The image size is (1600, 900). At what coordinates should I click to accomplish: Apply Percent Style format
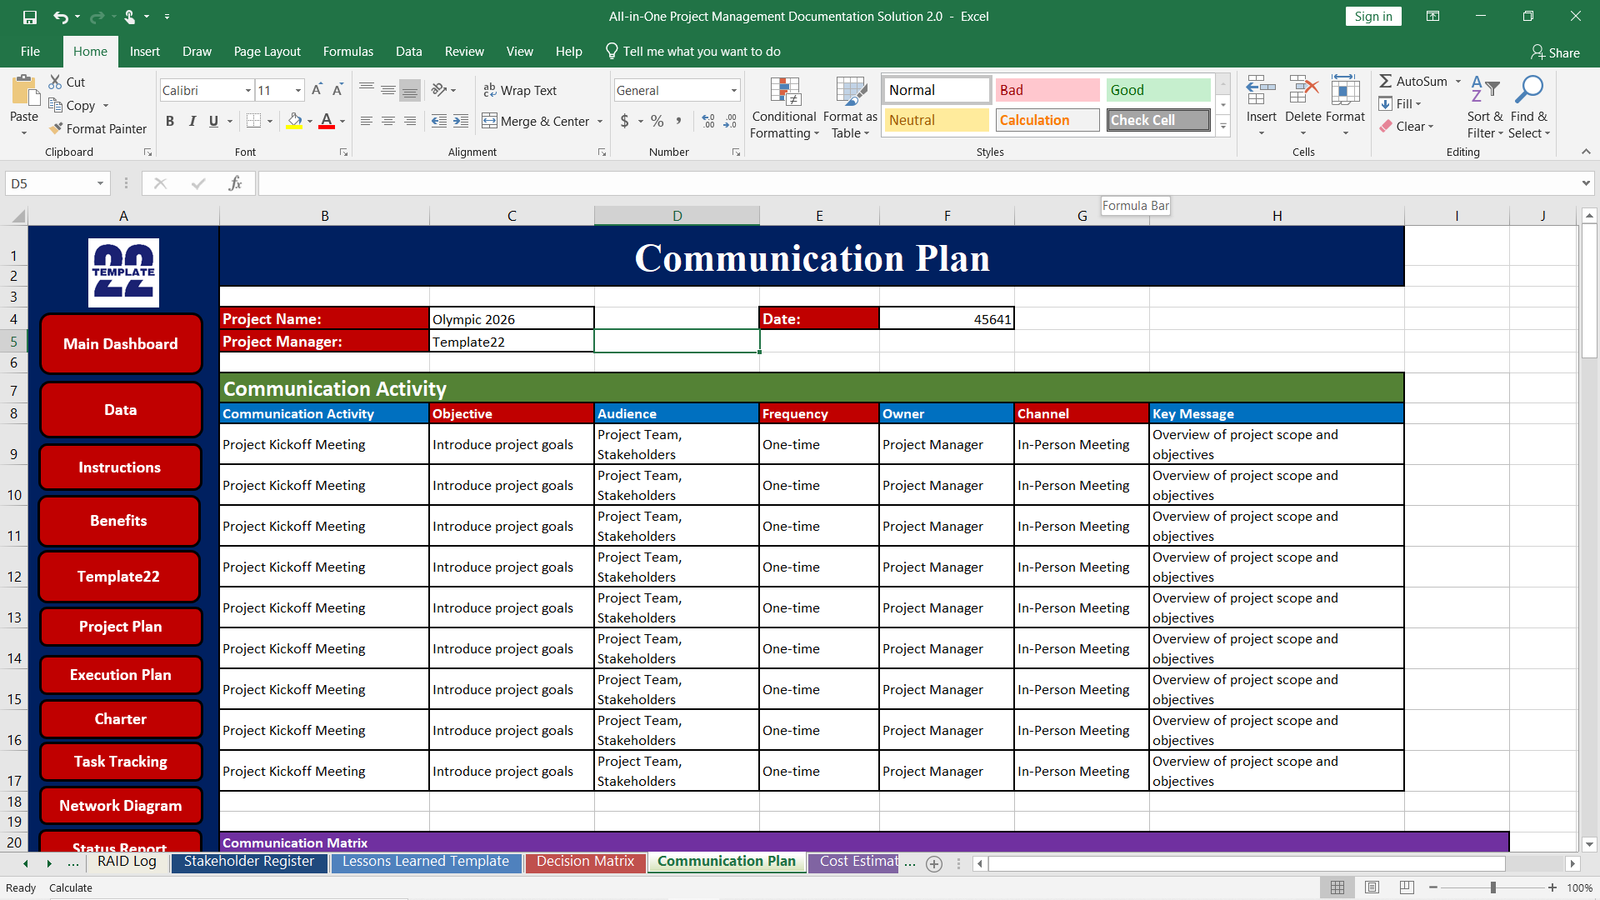(x=657, y=121)
